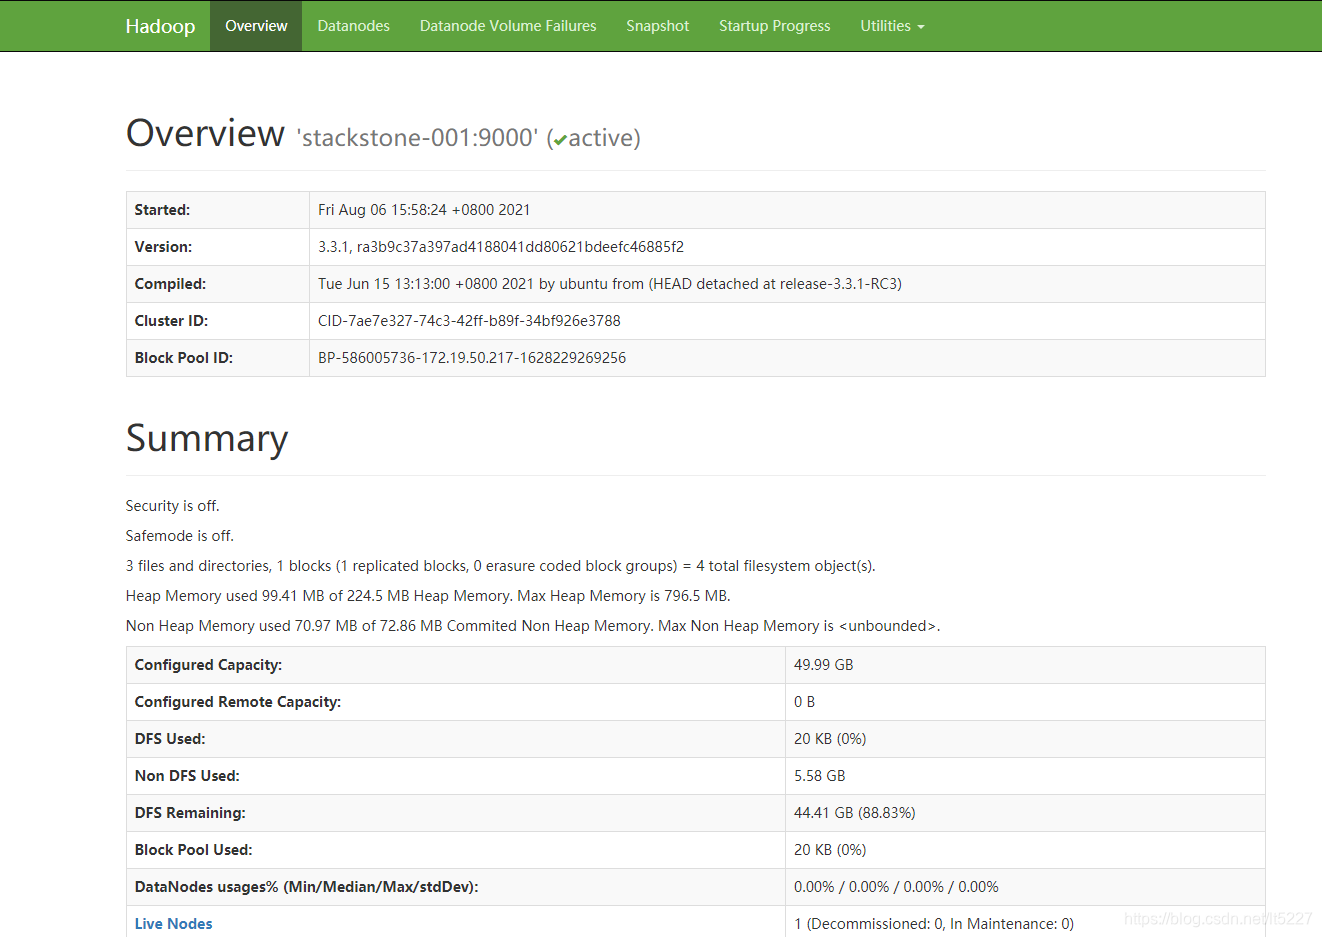Image resolution: width=1322 pixels, height=937 pixels.
Task: Select the Compiled info value
Action: coord(610,284)
